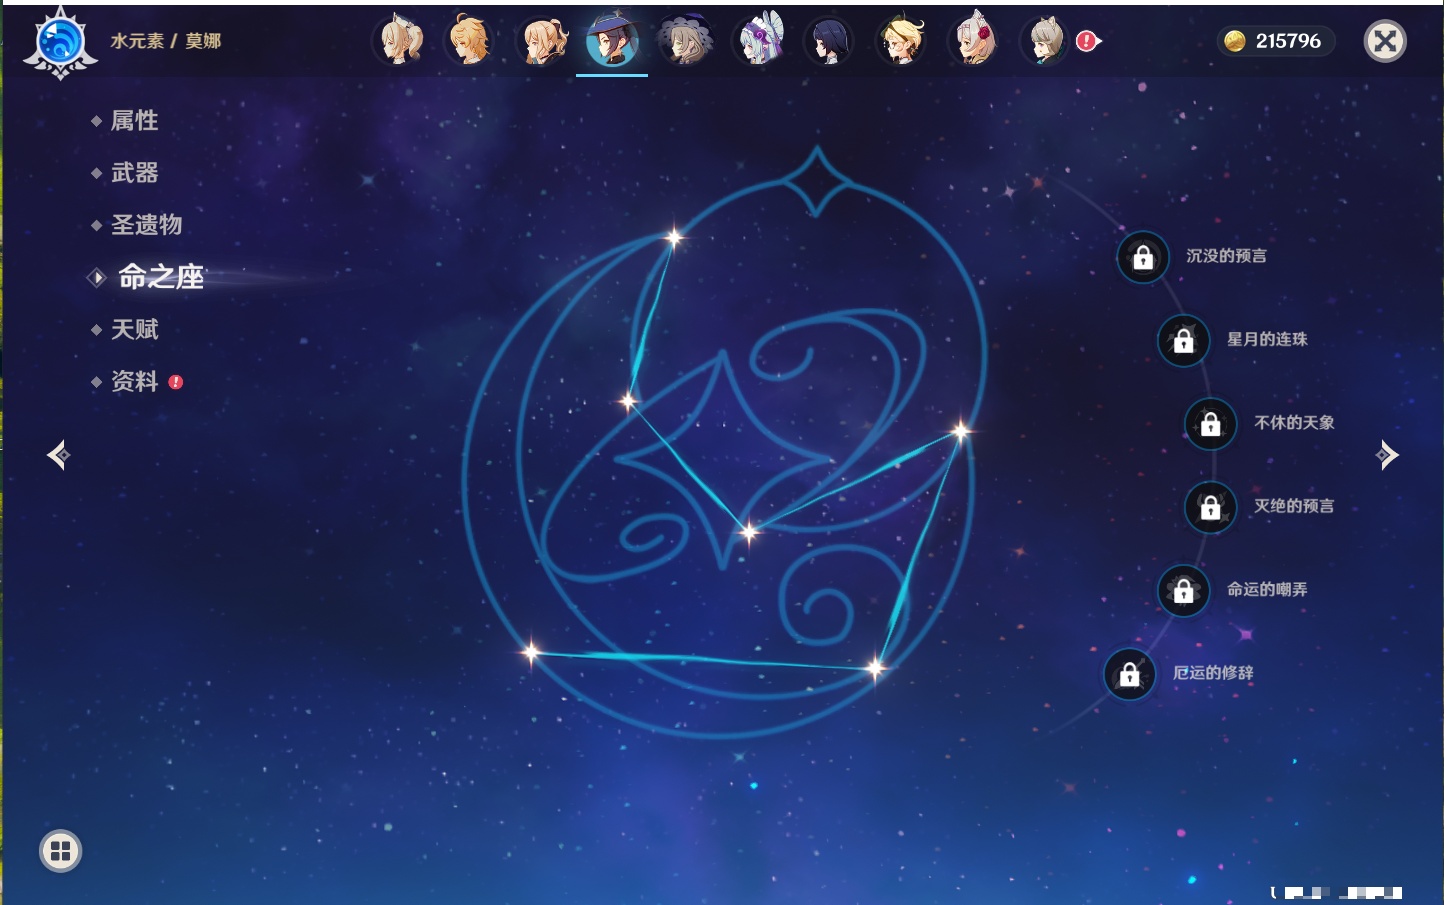1444x905 pixels.
Task: Unlock the 厄运的修辞 lock node
Action: coord(1130,674)
